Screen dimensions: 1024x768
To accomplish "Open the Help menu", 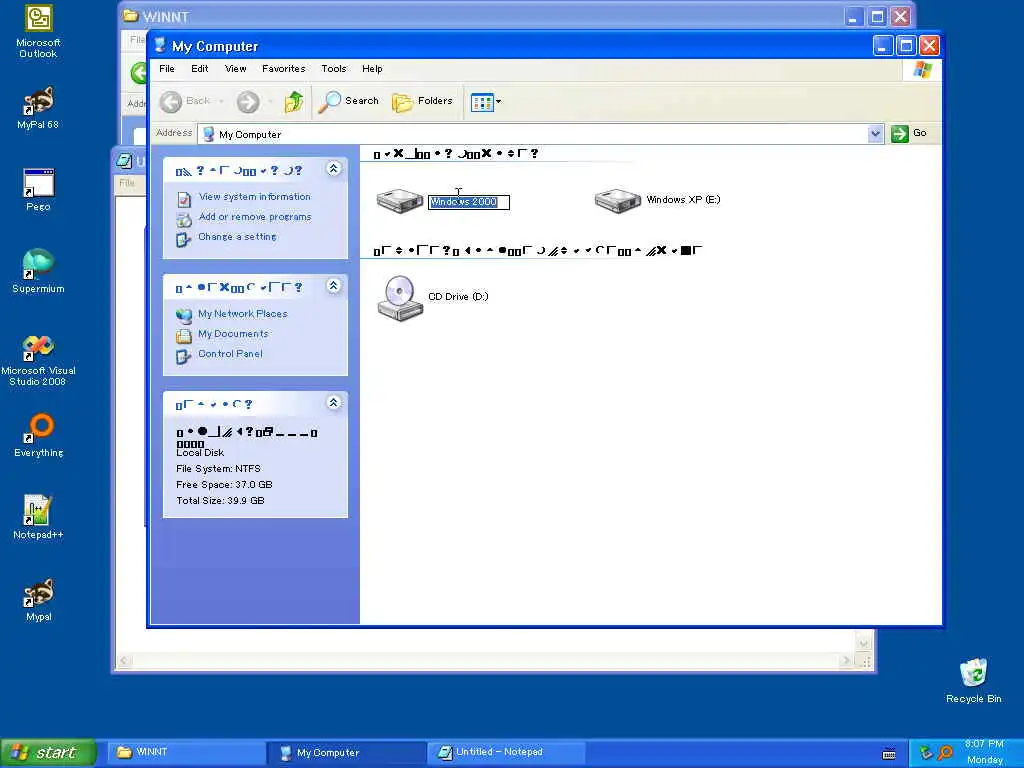I will [x=372, y=69].
